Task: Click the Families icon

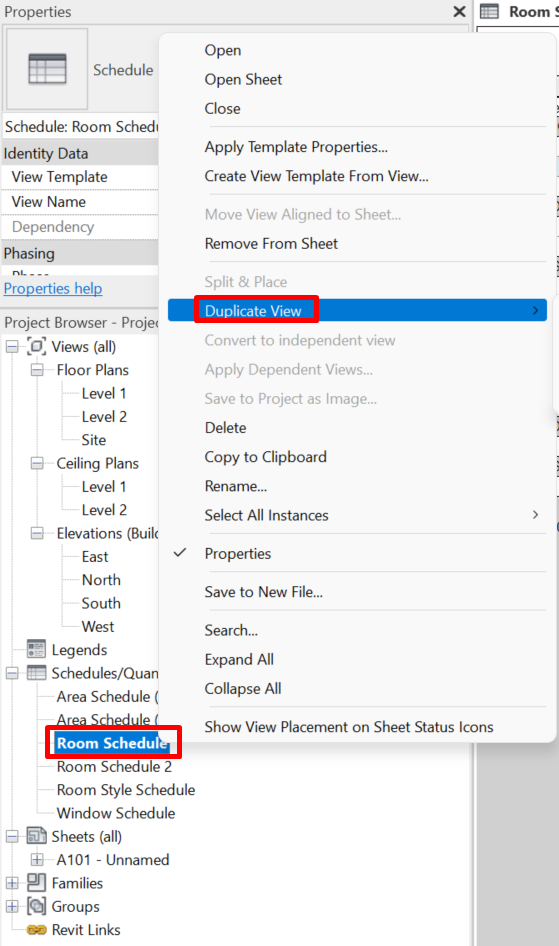Action: coord(36,883)
